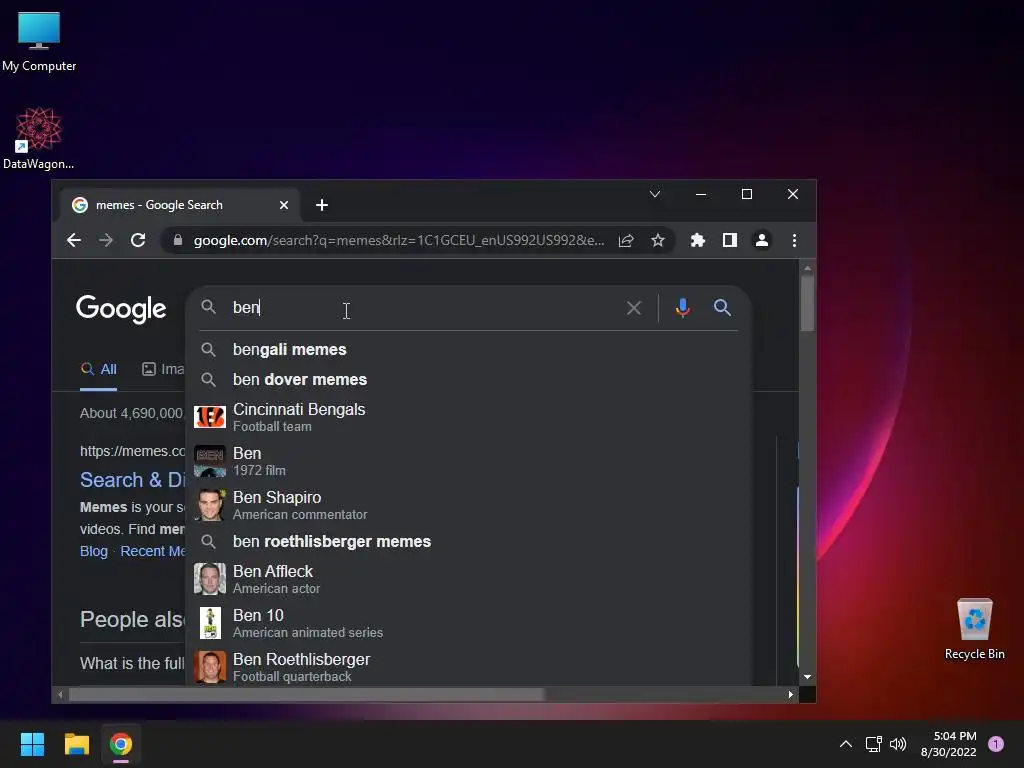This screenshot has height=768, width=1024.
Task: Share this page from the address bar
Action: point(626,240)
